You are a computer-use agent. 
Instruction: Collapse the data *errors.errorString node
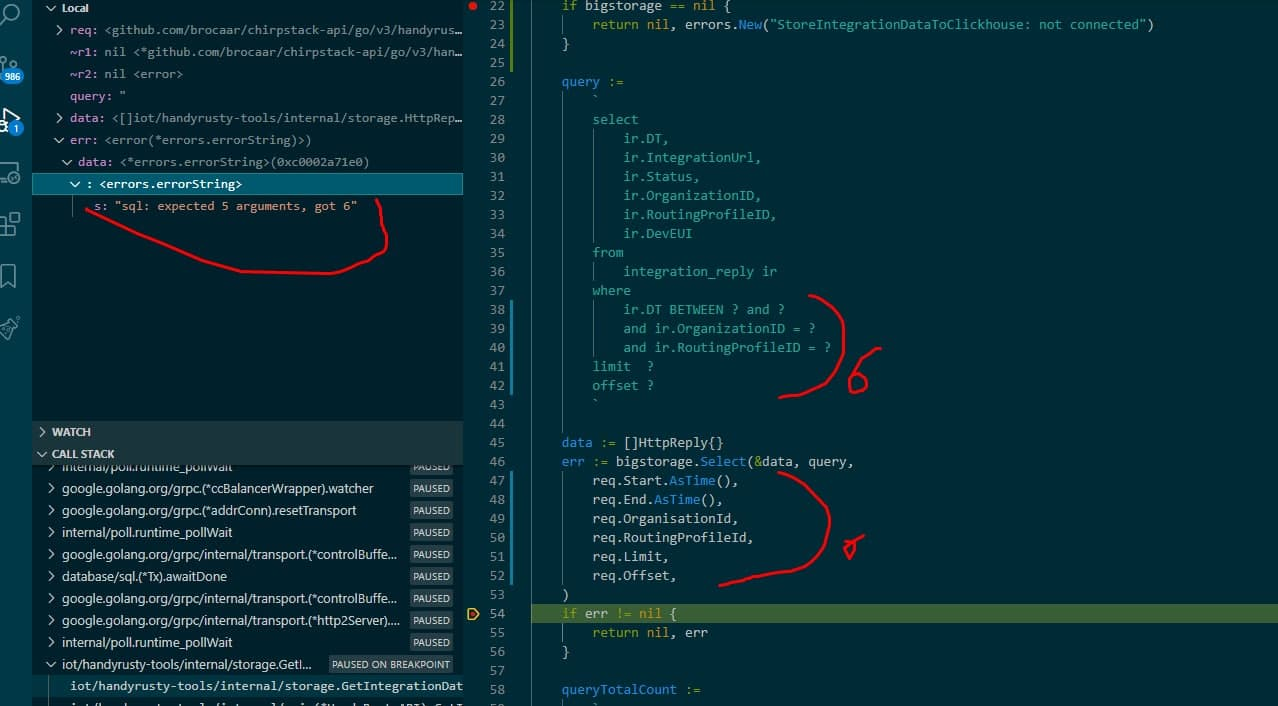pyautogui.click(x=67, y=162)
